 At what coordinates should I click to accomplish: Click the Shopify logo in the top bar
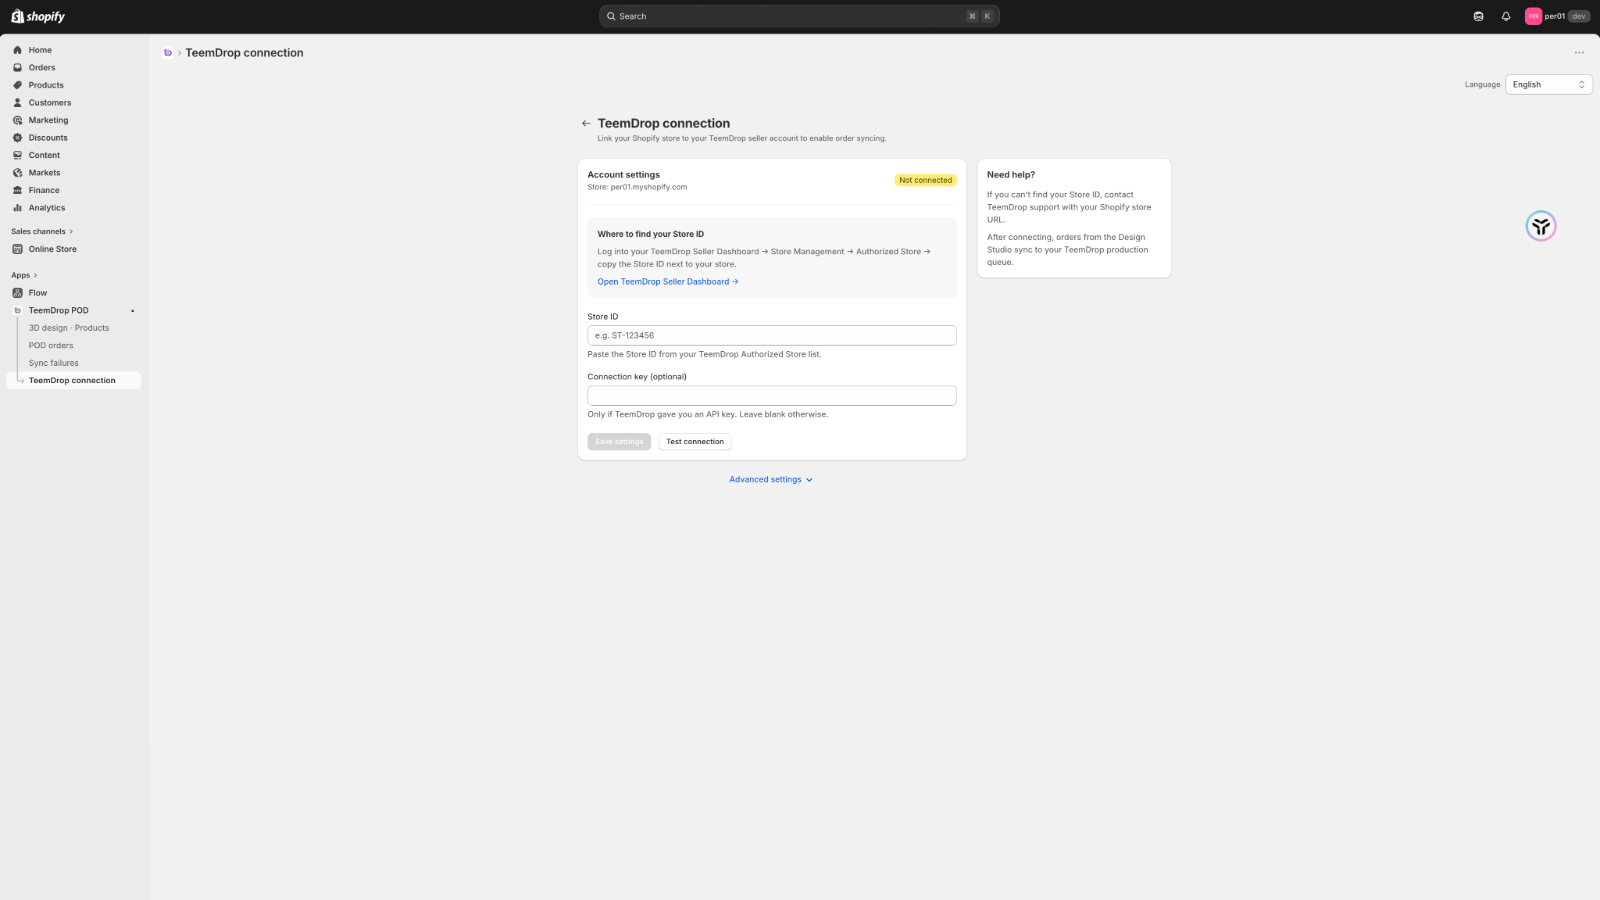[38, 16]
